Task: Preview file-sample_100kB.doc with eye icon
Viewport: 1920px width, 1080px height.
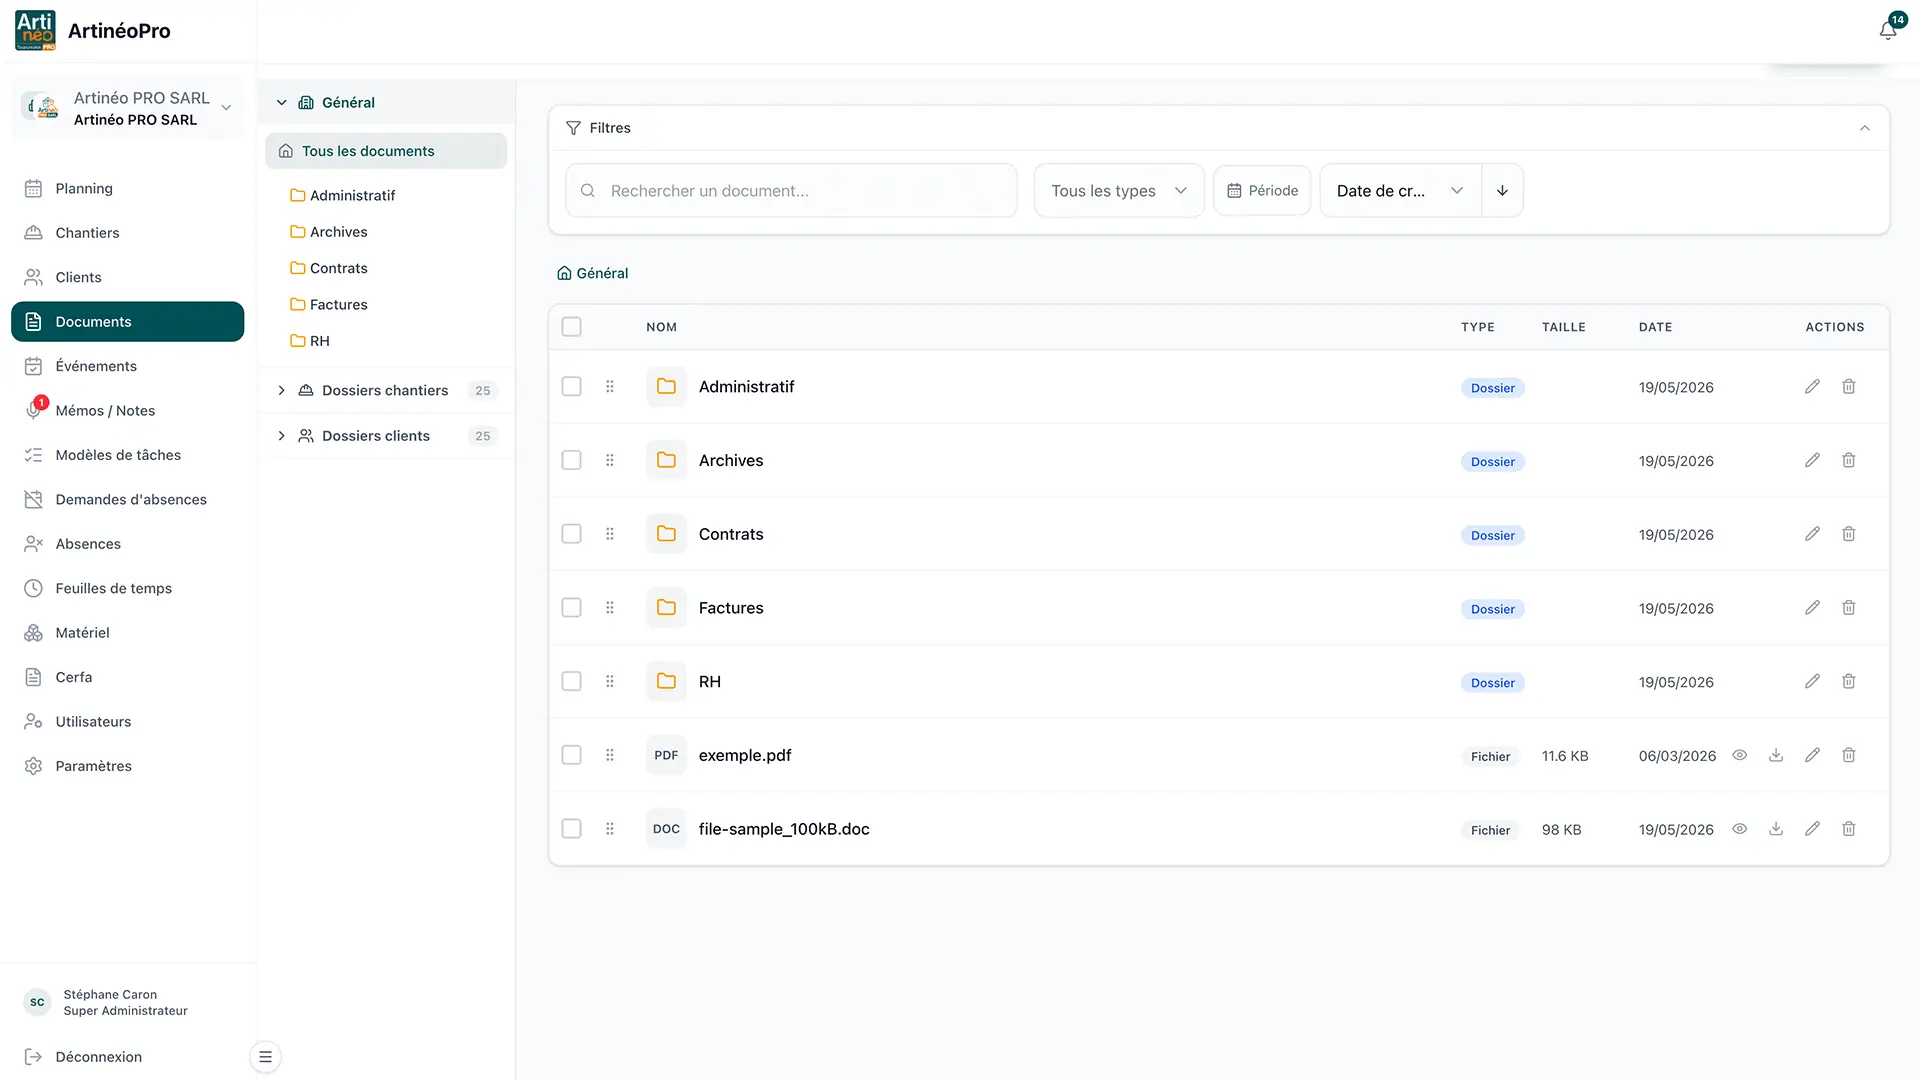Action: [1740, 829]
